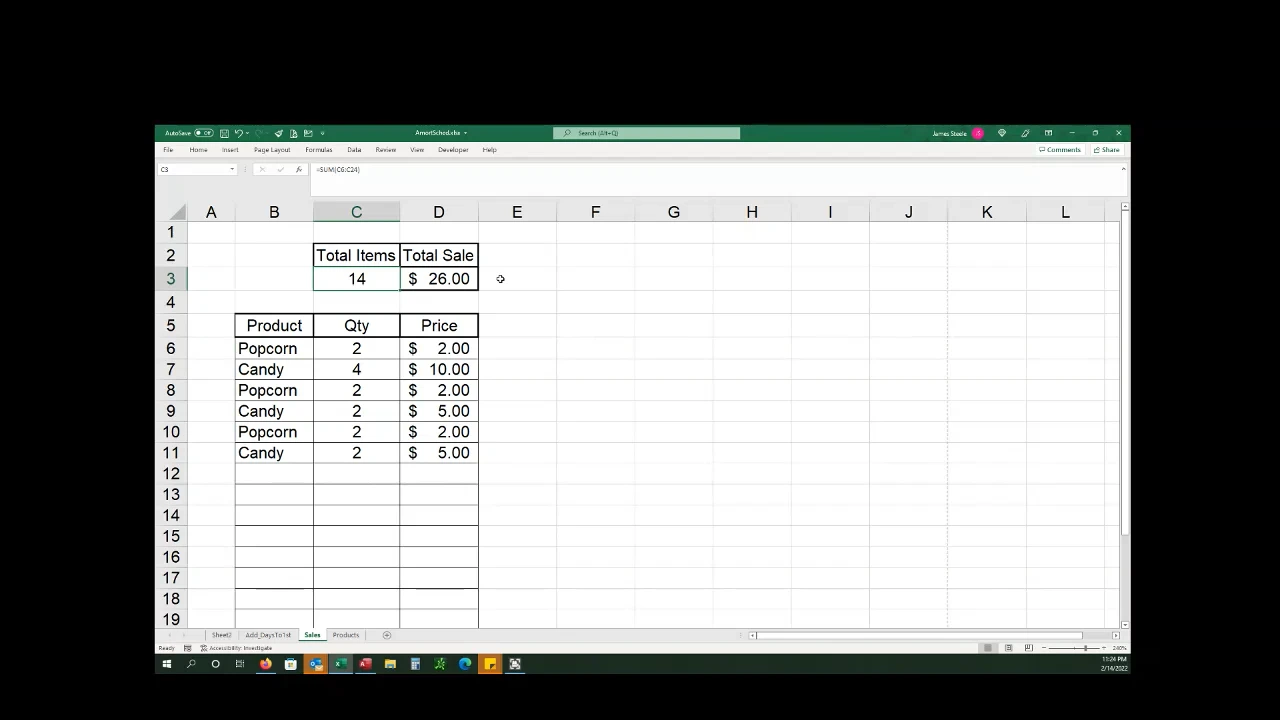1280x720 pixels.
Task: Click the formula bar text =SUM(C6:C24)
Action: 338,169
